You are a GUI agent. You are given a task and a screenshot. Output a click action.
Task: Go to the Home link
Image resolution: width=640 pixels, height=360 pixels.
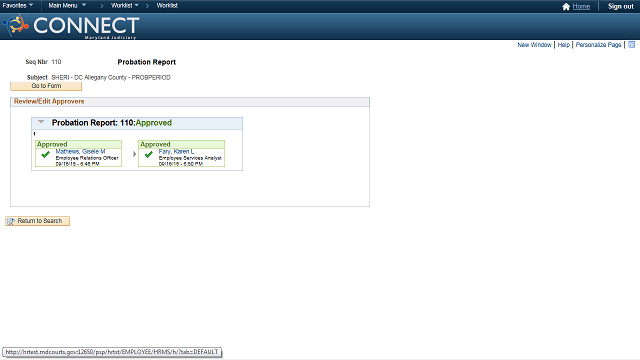tap(581, 7)
